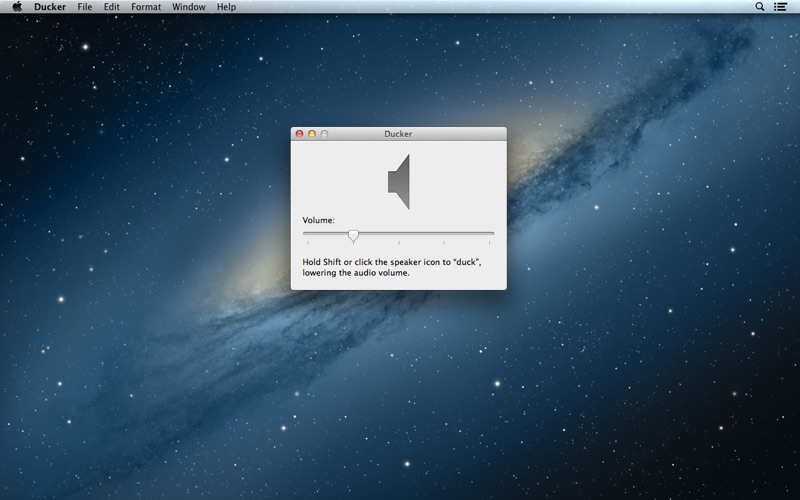Click the "Hold Shift or click" instruction text

392,267
